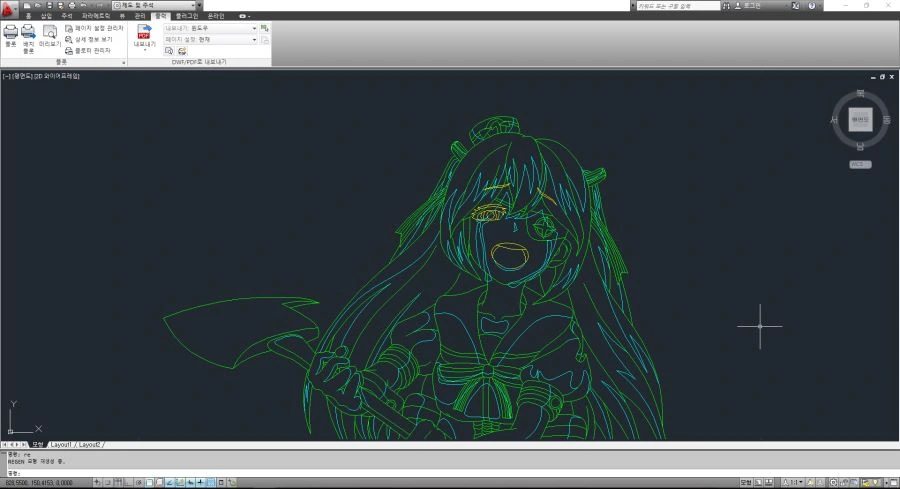Expand the quick access toolbar customize arrow
The image size is (900, 489).
[x=200, y=5]
